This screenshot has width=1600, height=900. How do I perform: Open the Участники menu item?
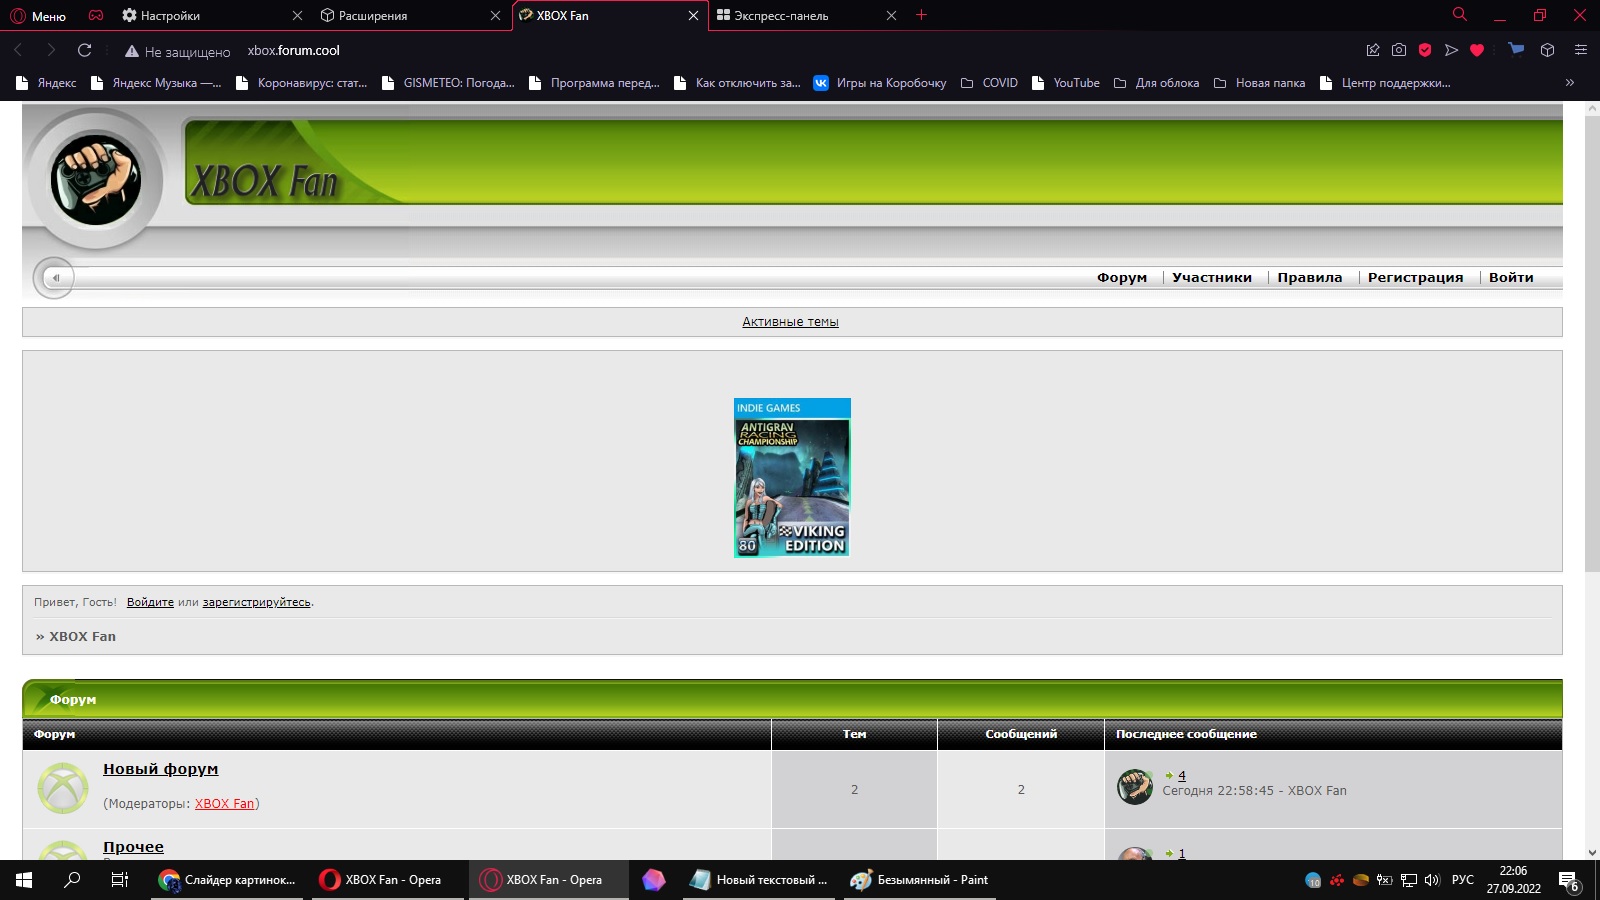click(1212, 278)
